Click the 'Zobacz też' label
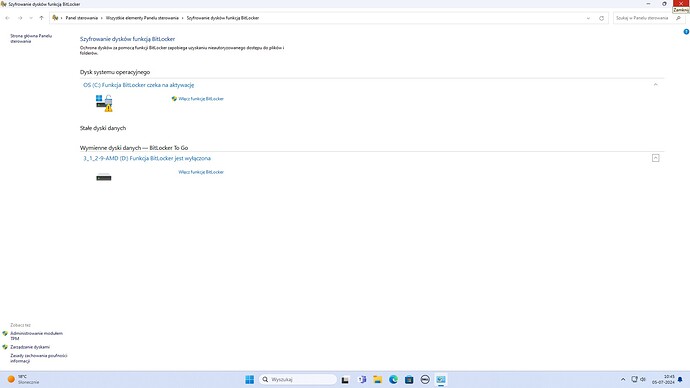690x388 pixels. point(21,325)
